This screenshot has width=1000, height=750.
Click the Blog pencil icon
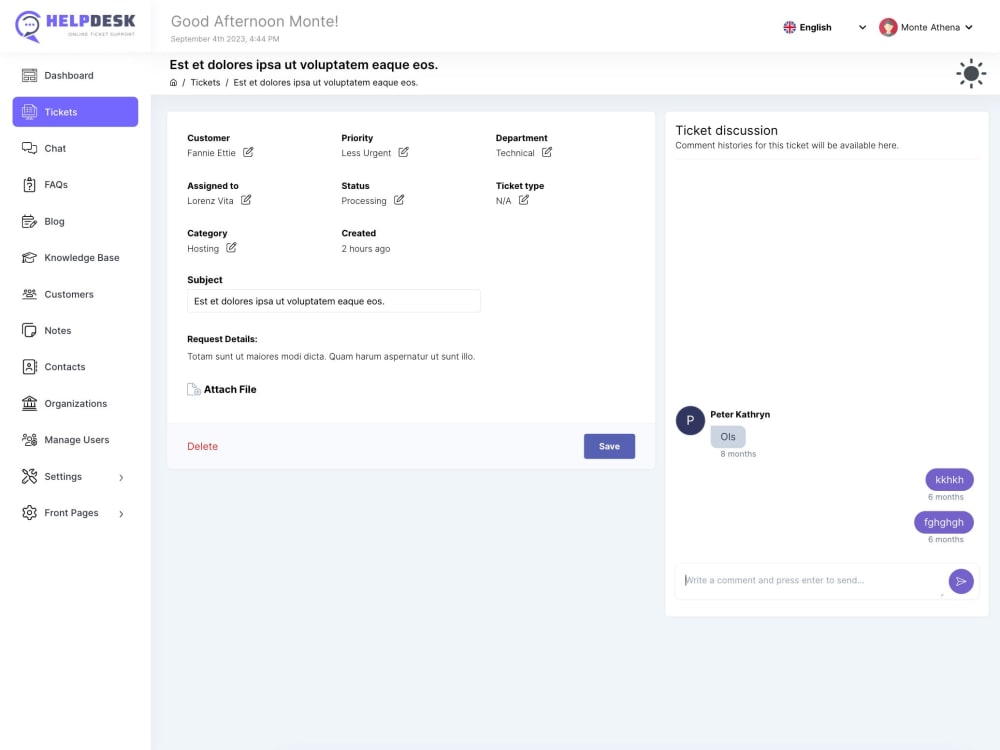(x=29, y=221)
